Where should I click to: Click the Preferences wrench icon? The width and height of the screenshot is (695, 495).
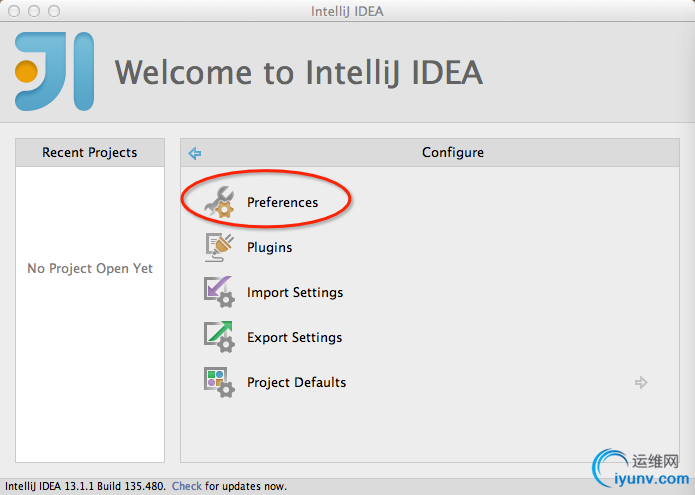218,202
